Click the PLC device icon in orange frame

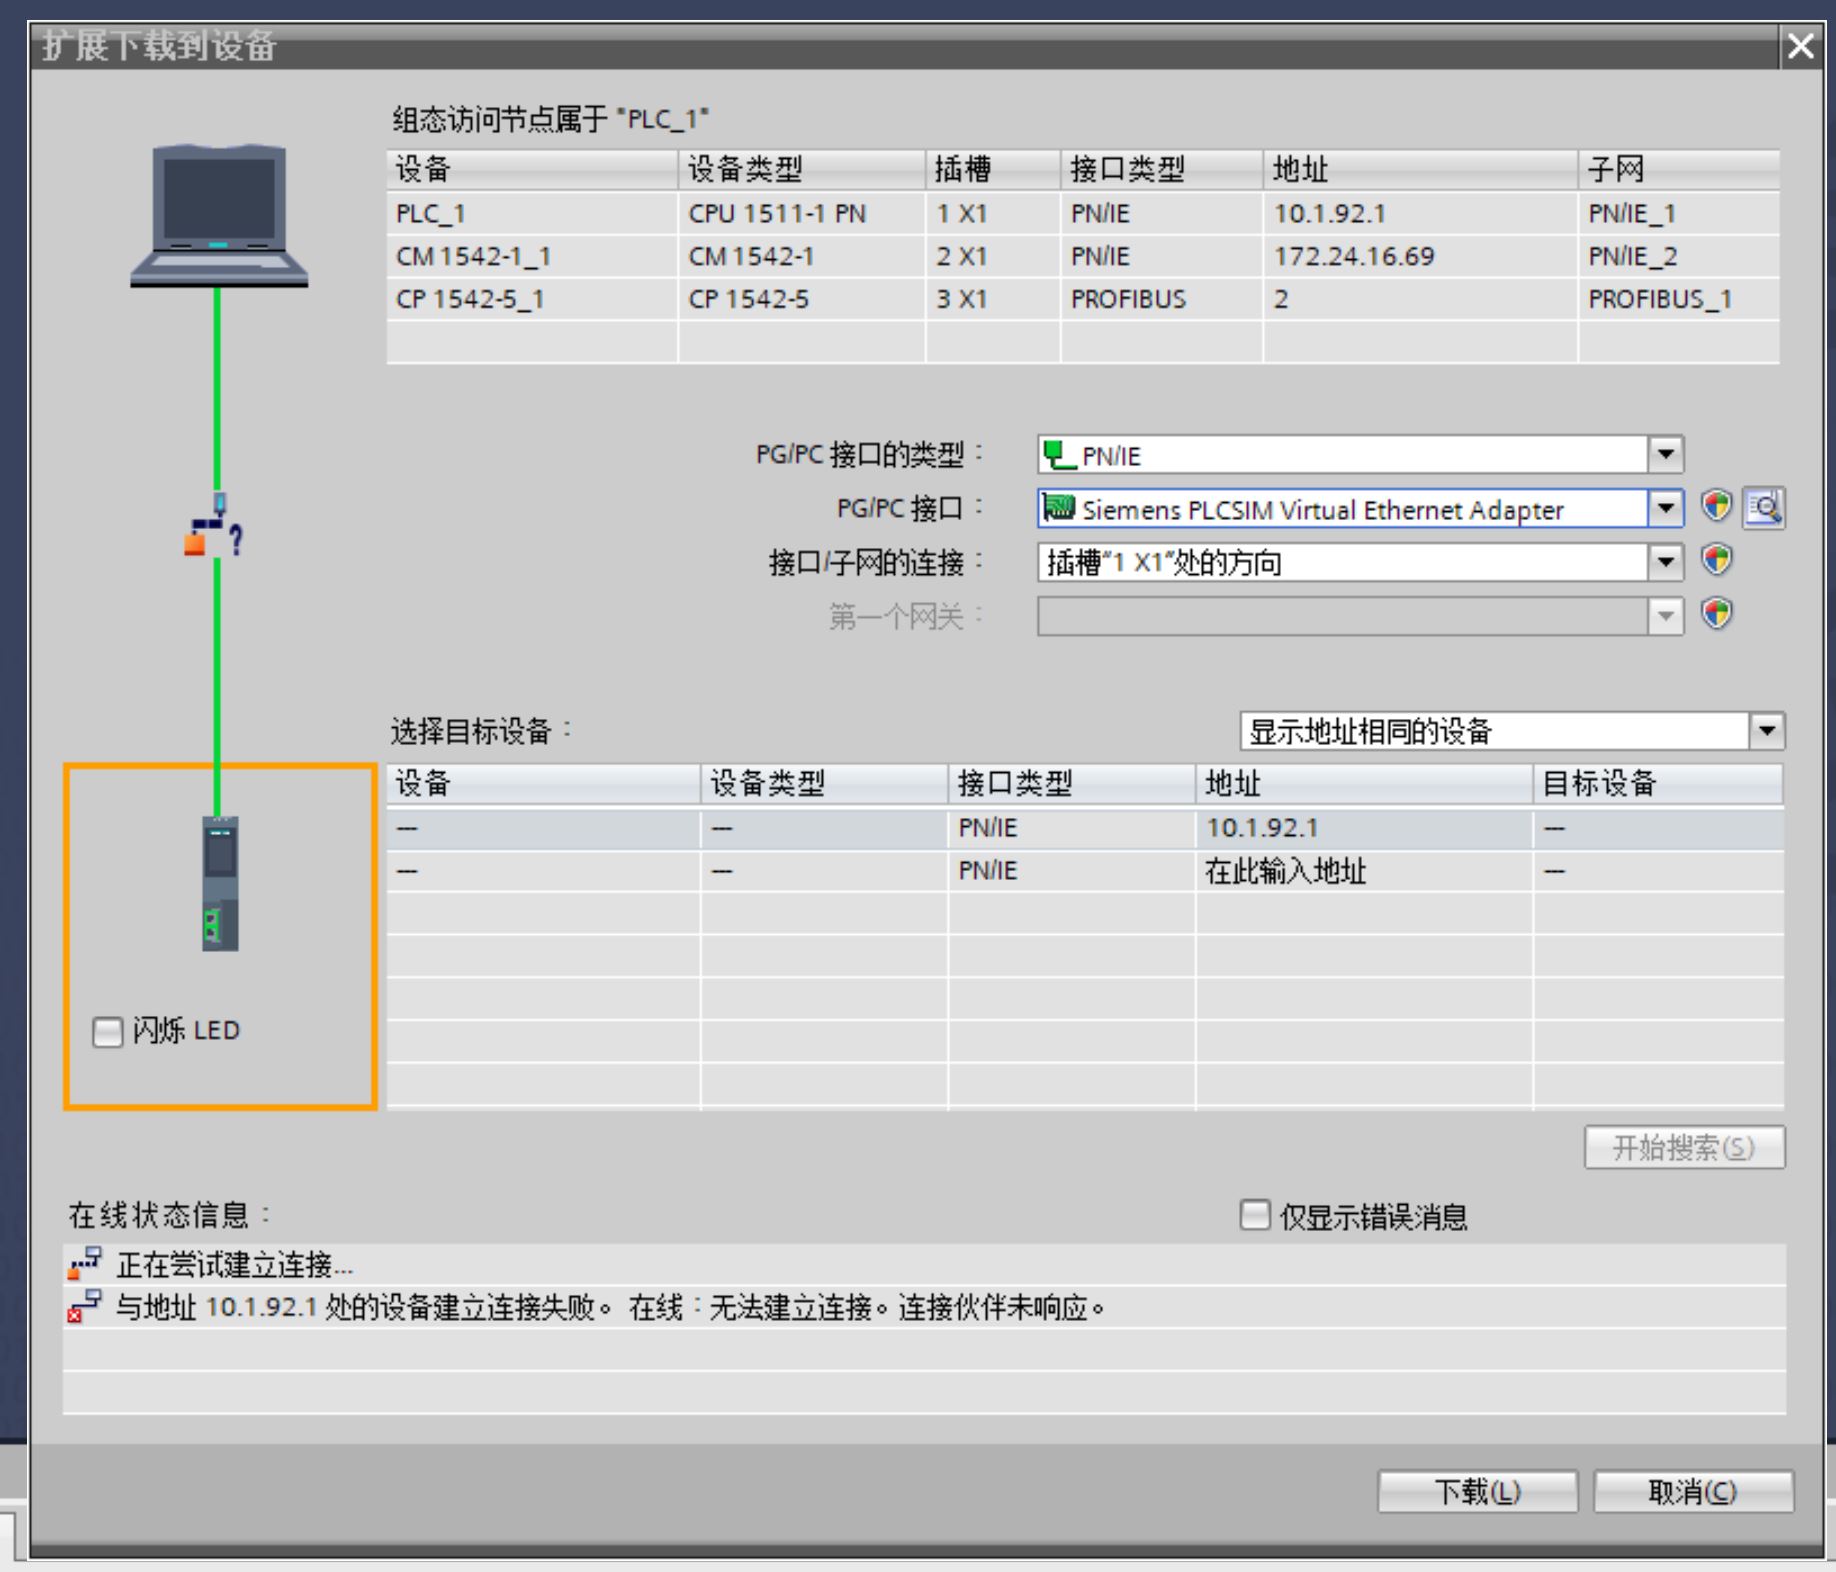pyautogui.click(x=220, y=884)
